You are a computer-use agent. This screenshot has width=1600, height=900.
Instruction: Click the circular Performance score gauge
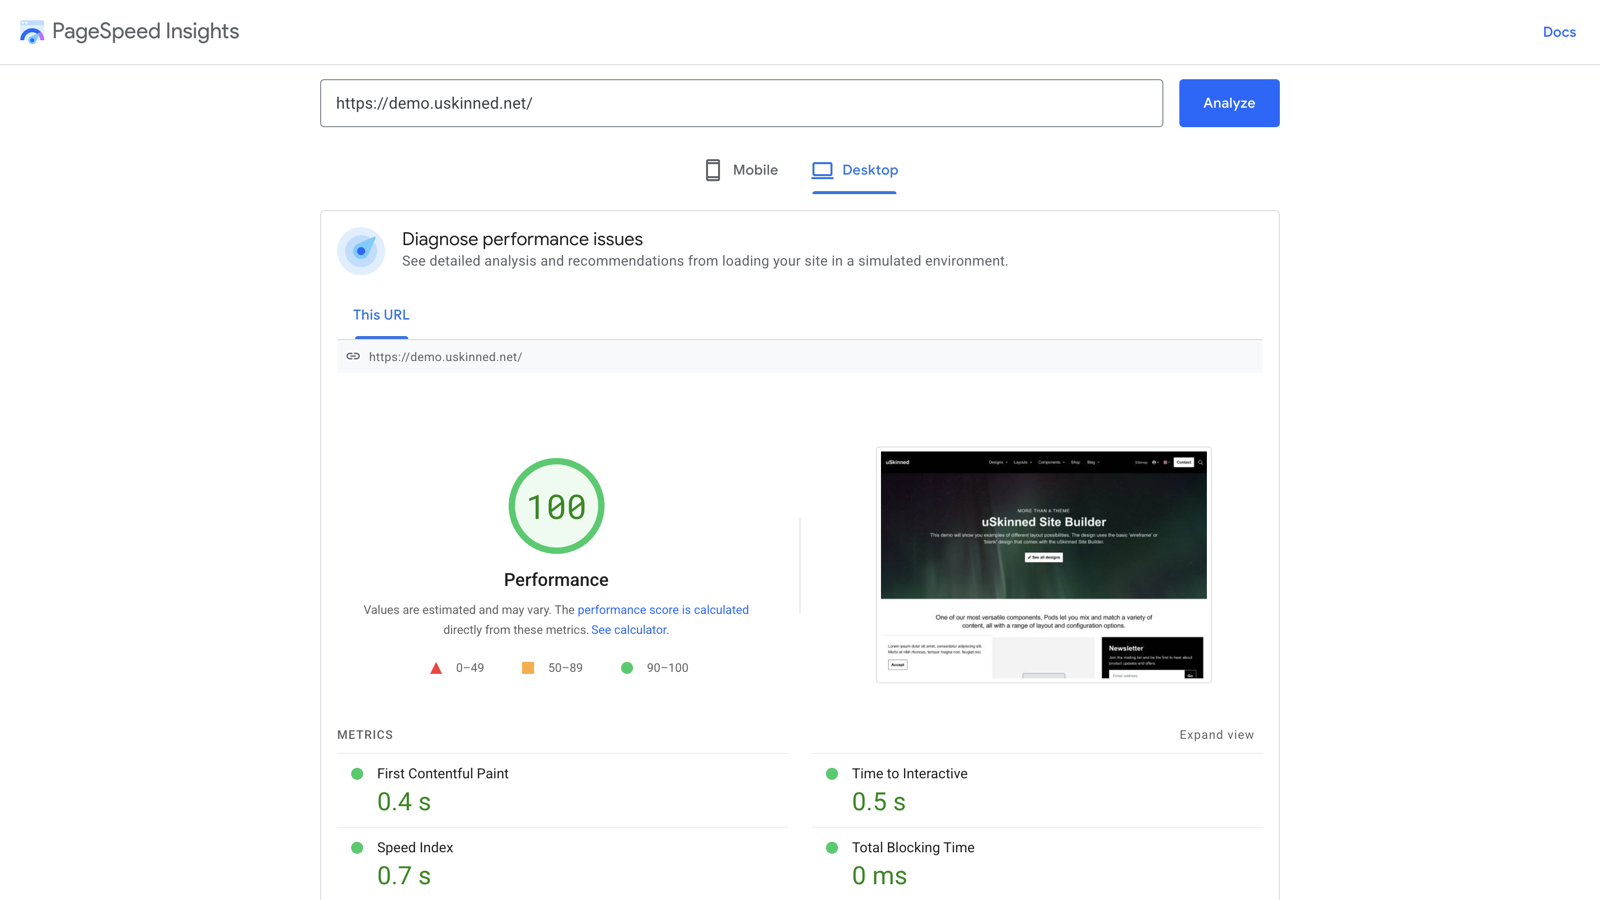pyautogui.click(x=556, y=506)
